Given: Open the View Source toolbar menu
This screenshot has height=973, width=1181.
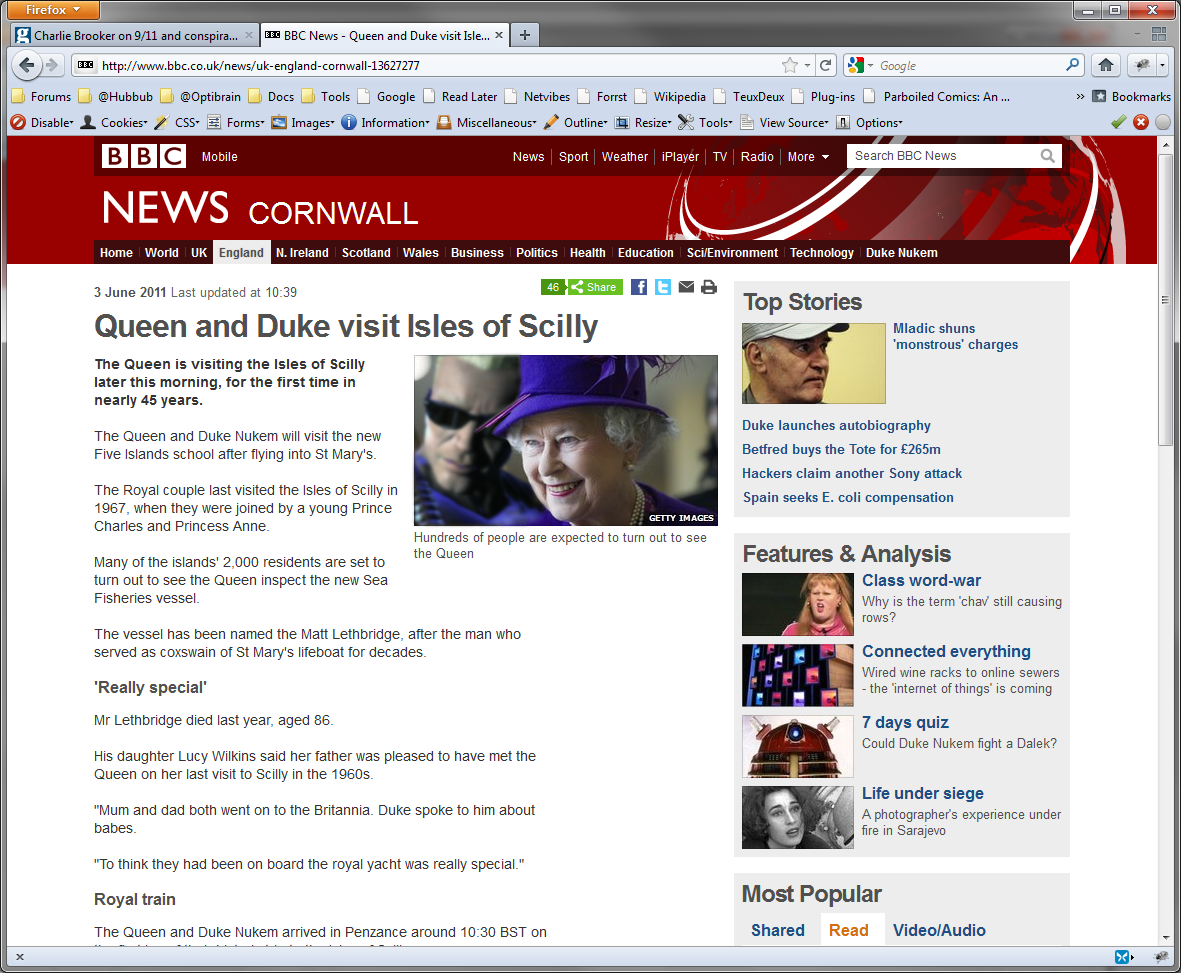Looking at the screenshot, I should pos(785,122).
